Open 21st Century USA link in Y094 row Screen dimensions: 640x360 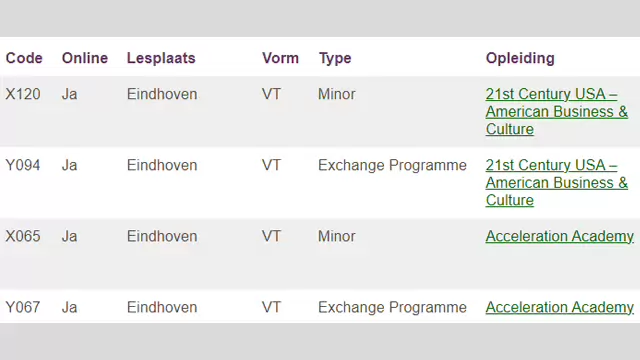coord(556,182)
